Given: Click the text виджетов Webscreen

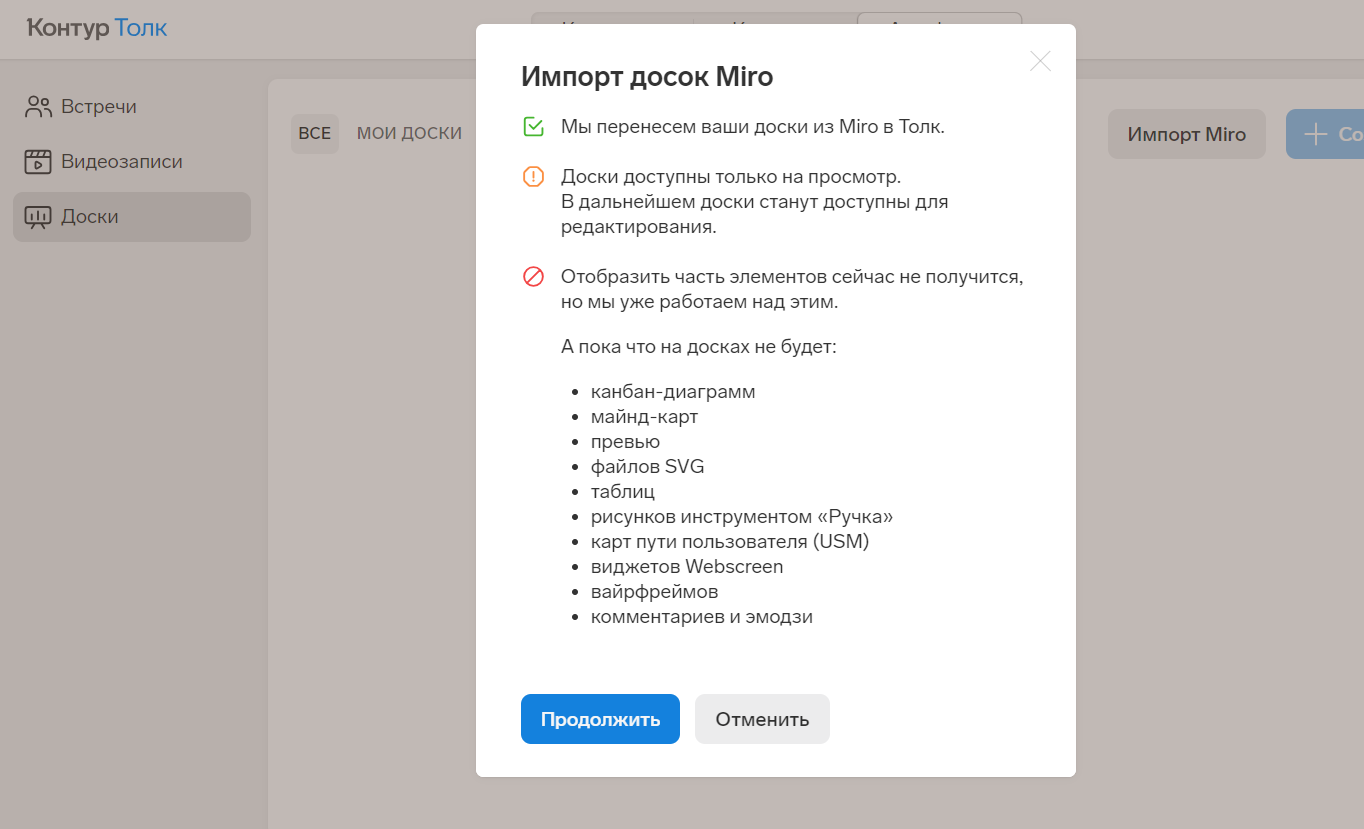Looking at the screenshot, I should (687, 567).
